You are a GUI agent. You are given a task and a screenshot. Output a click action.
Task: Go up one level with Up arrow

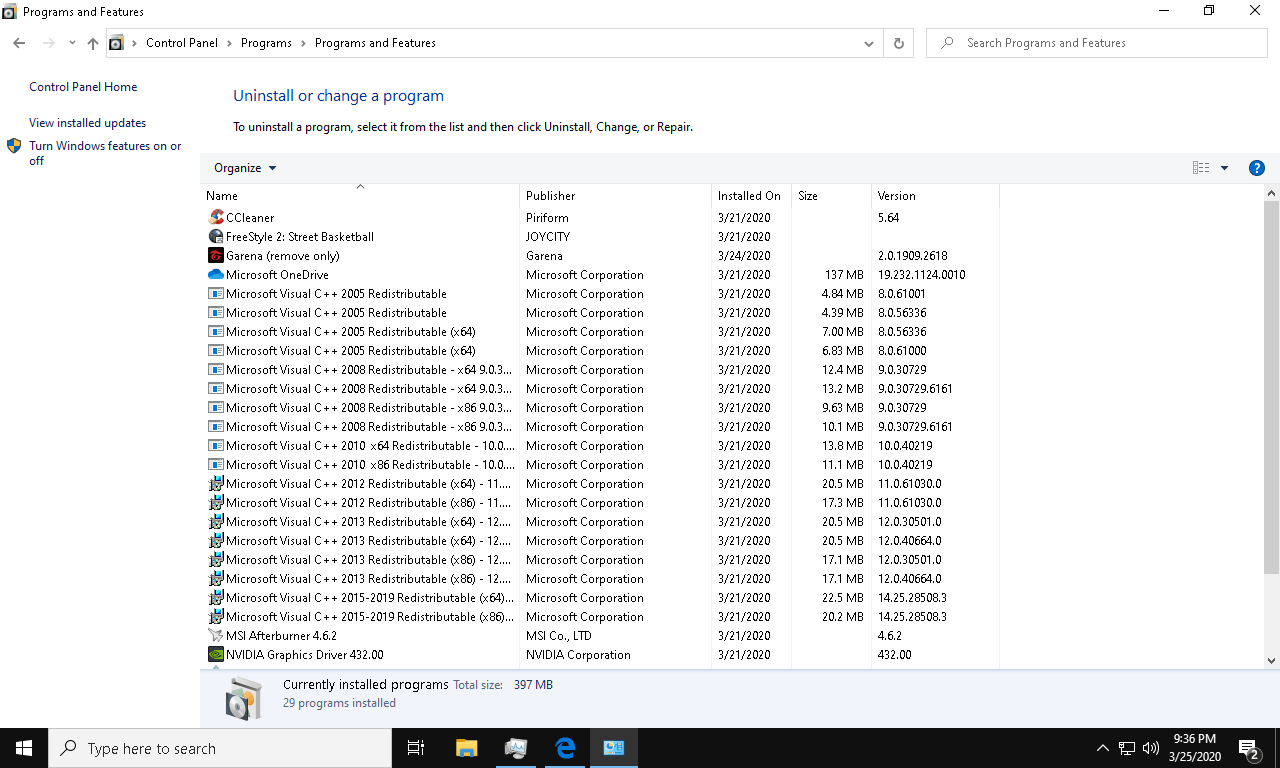pos(93,43)
